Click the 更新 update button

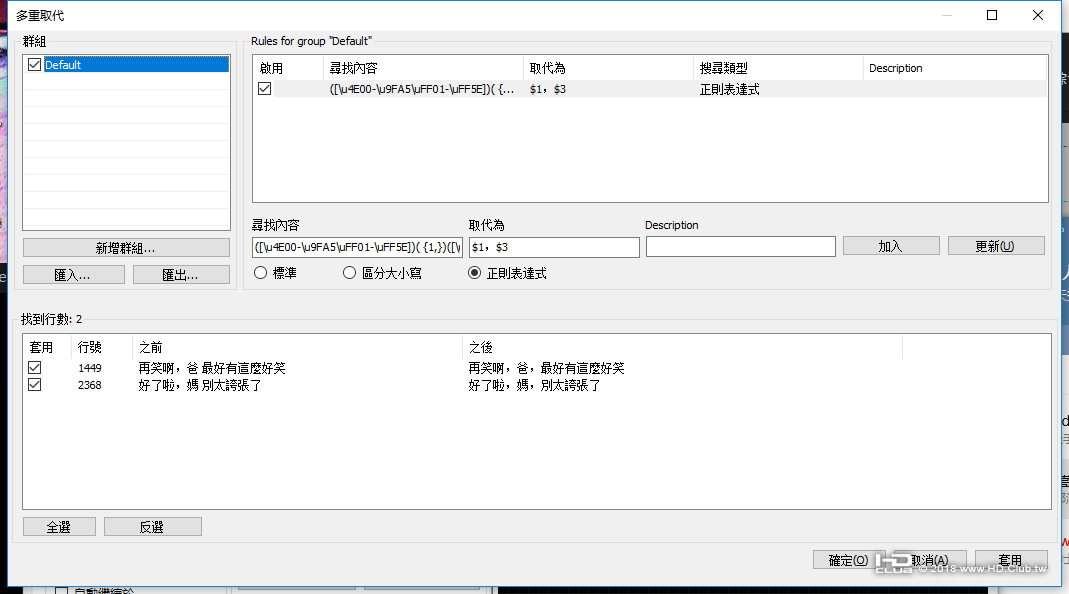click(996, 246)
